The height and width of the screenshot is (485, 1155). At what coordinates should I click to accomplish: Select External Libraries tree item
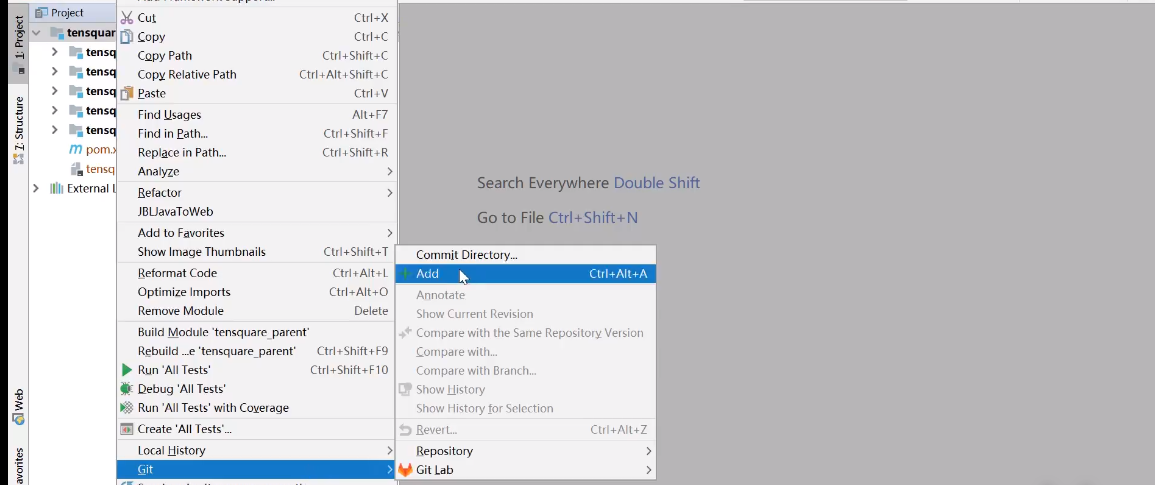pos(82,189)
